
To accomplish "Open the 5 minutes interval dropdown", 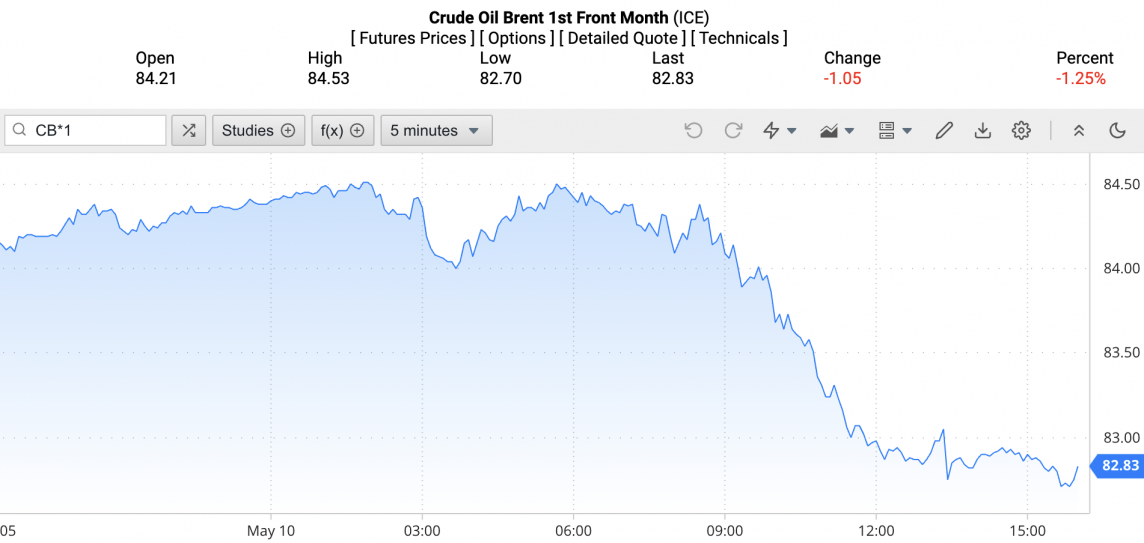I will pos(436,130).
